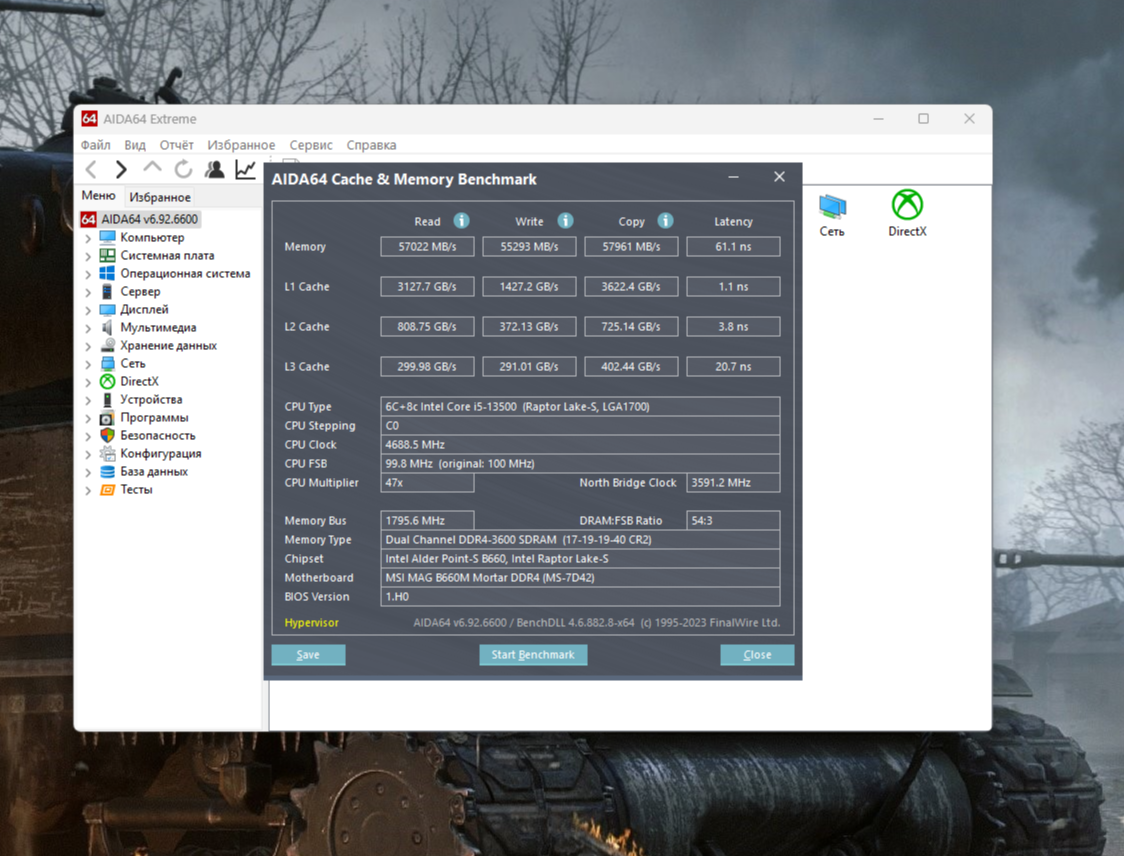Click the Хранение данных icon in tree
Viewport: 1124px width, 856px height.
pyautogui.click(x=108, y=346)
